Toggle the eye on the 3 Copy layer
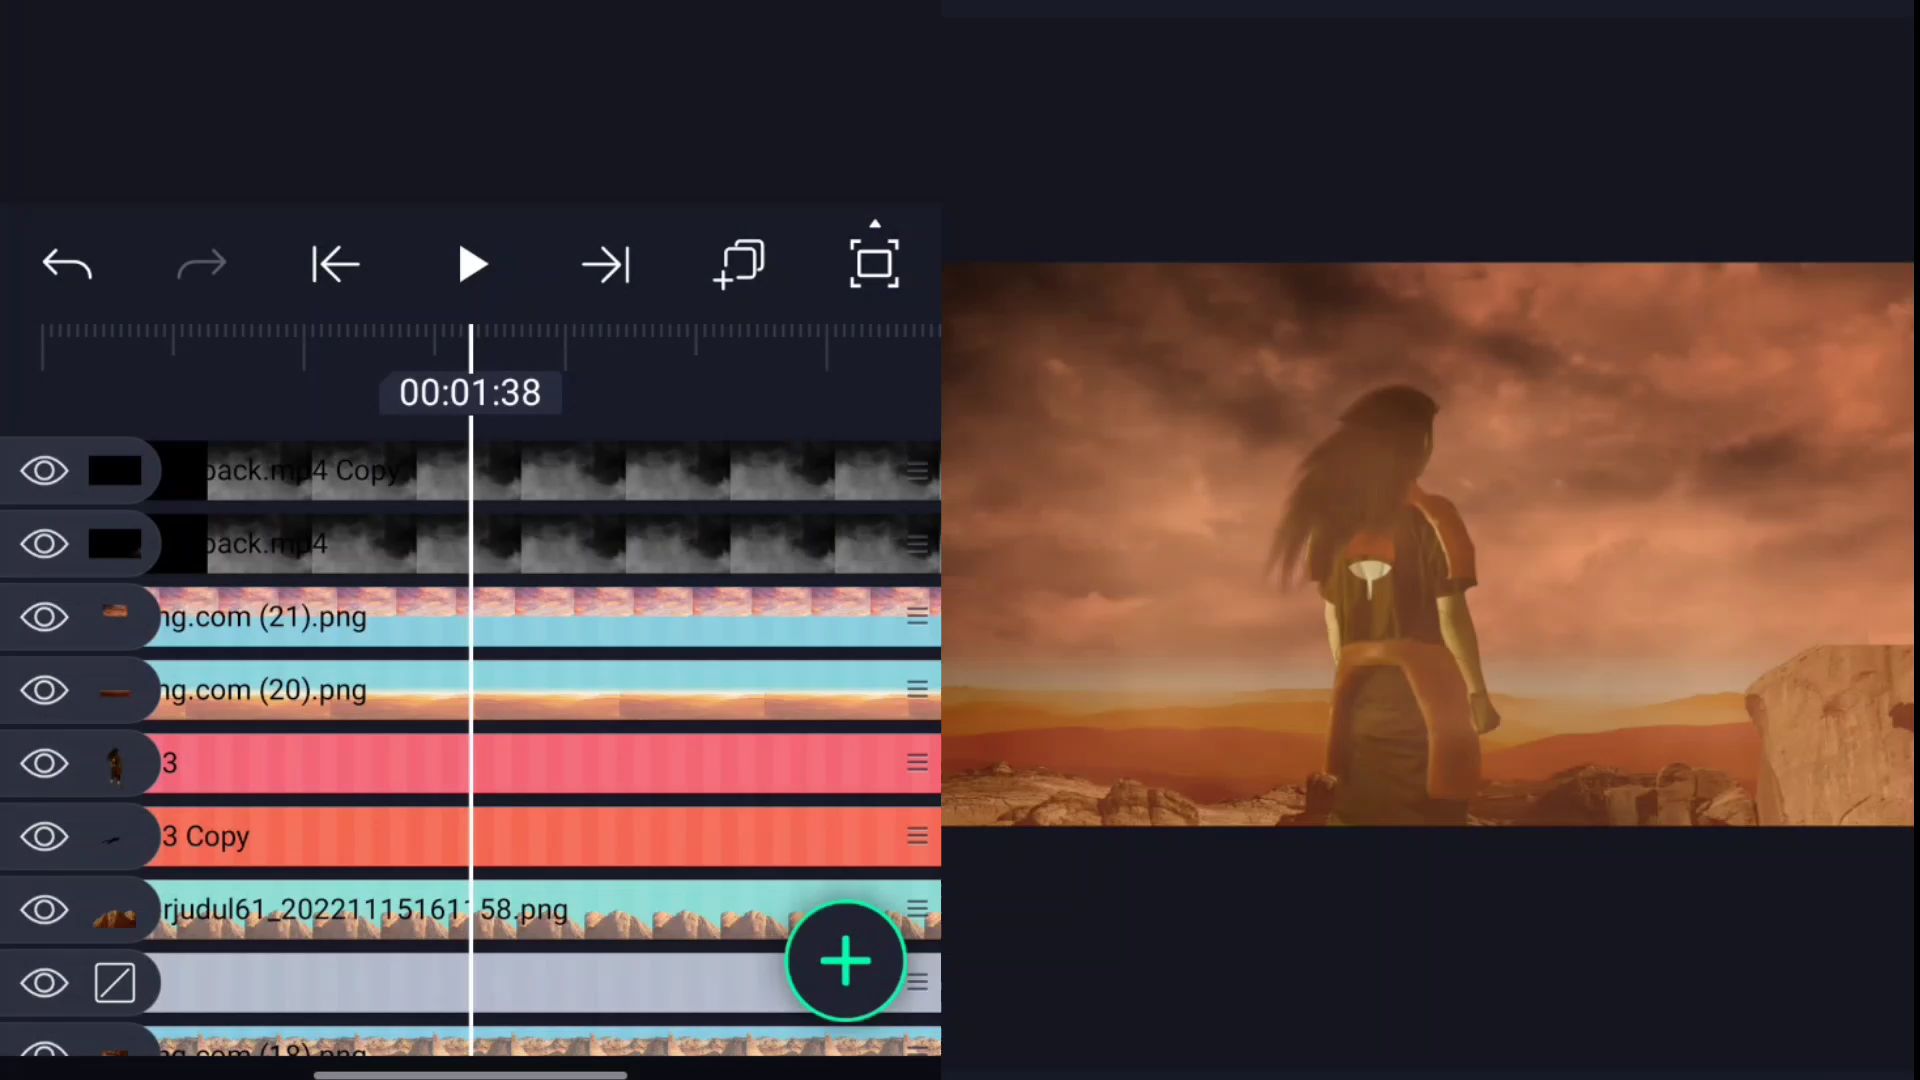The image size is (1920, 1080). click(x=44, y=837)
